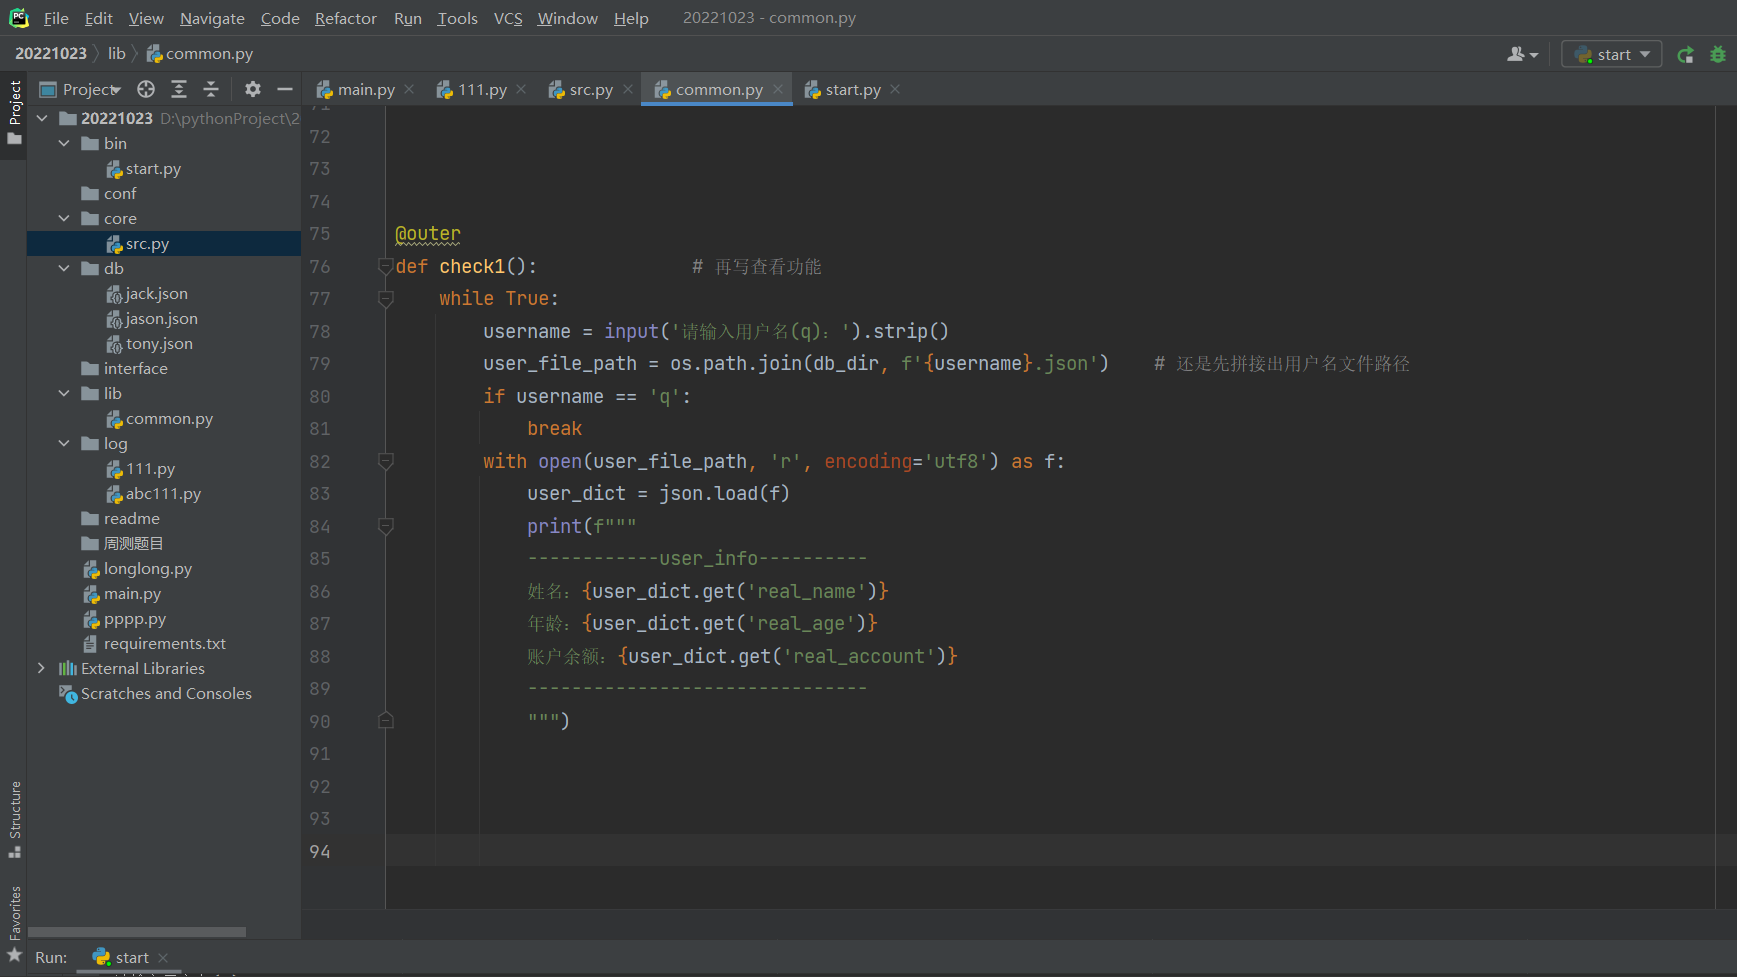Image resolution: width=1737 pixels, height=977 pixels.
Task: Click the green Rerun icon in toolbar
Action: 1686,55
